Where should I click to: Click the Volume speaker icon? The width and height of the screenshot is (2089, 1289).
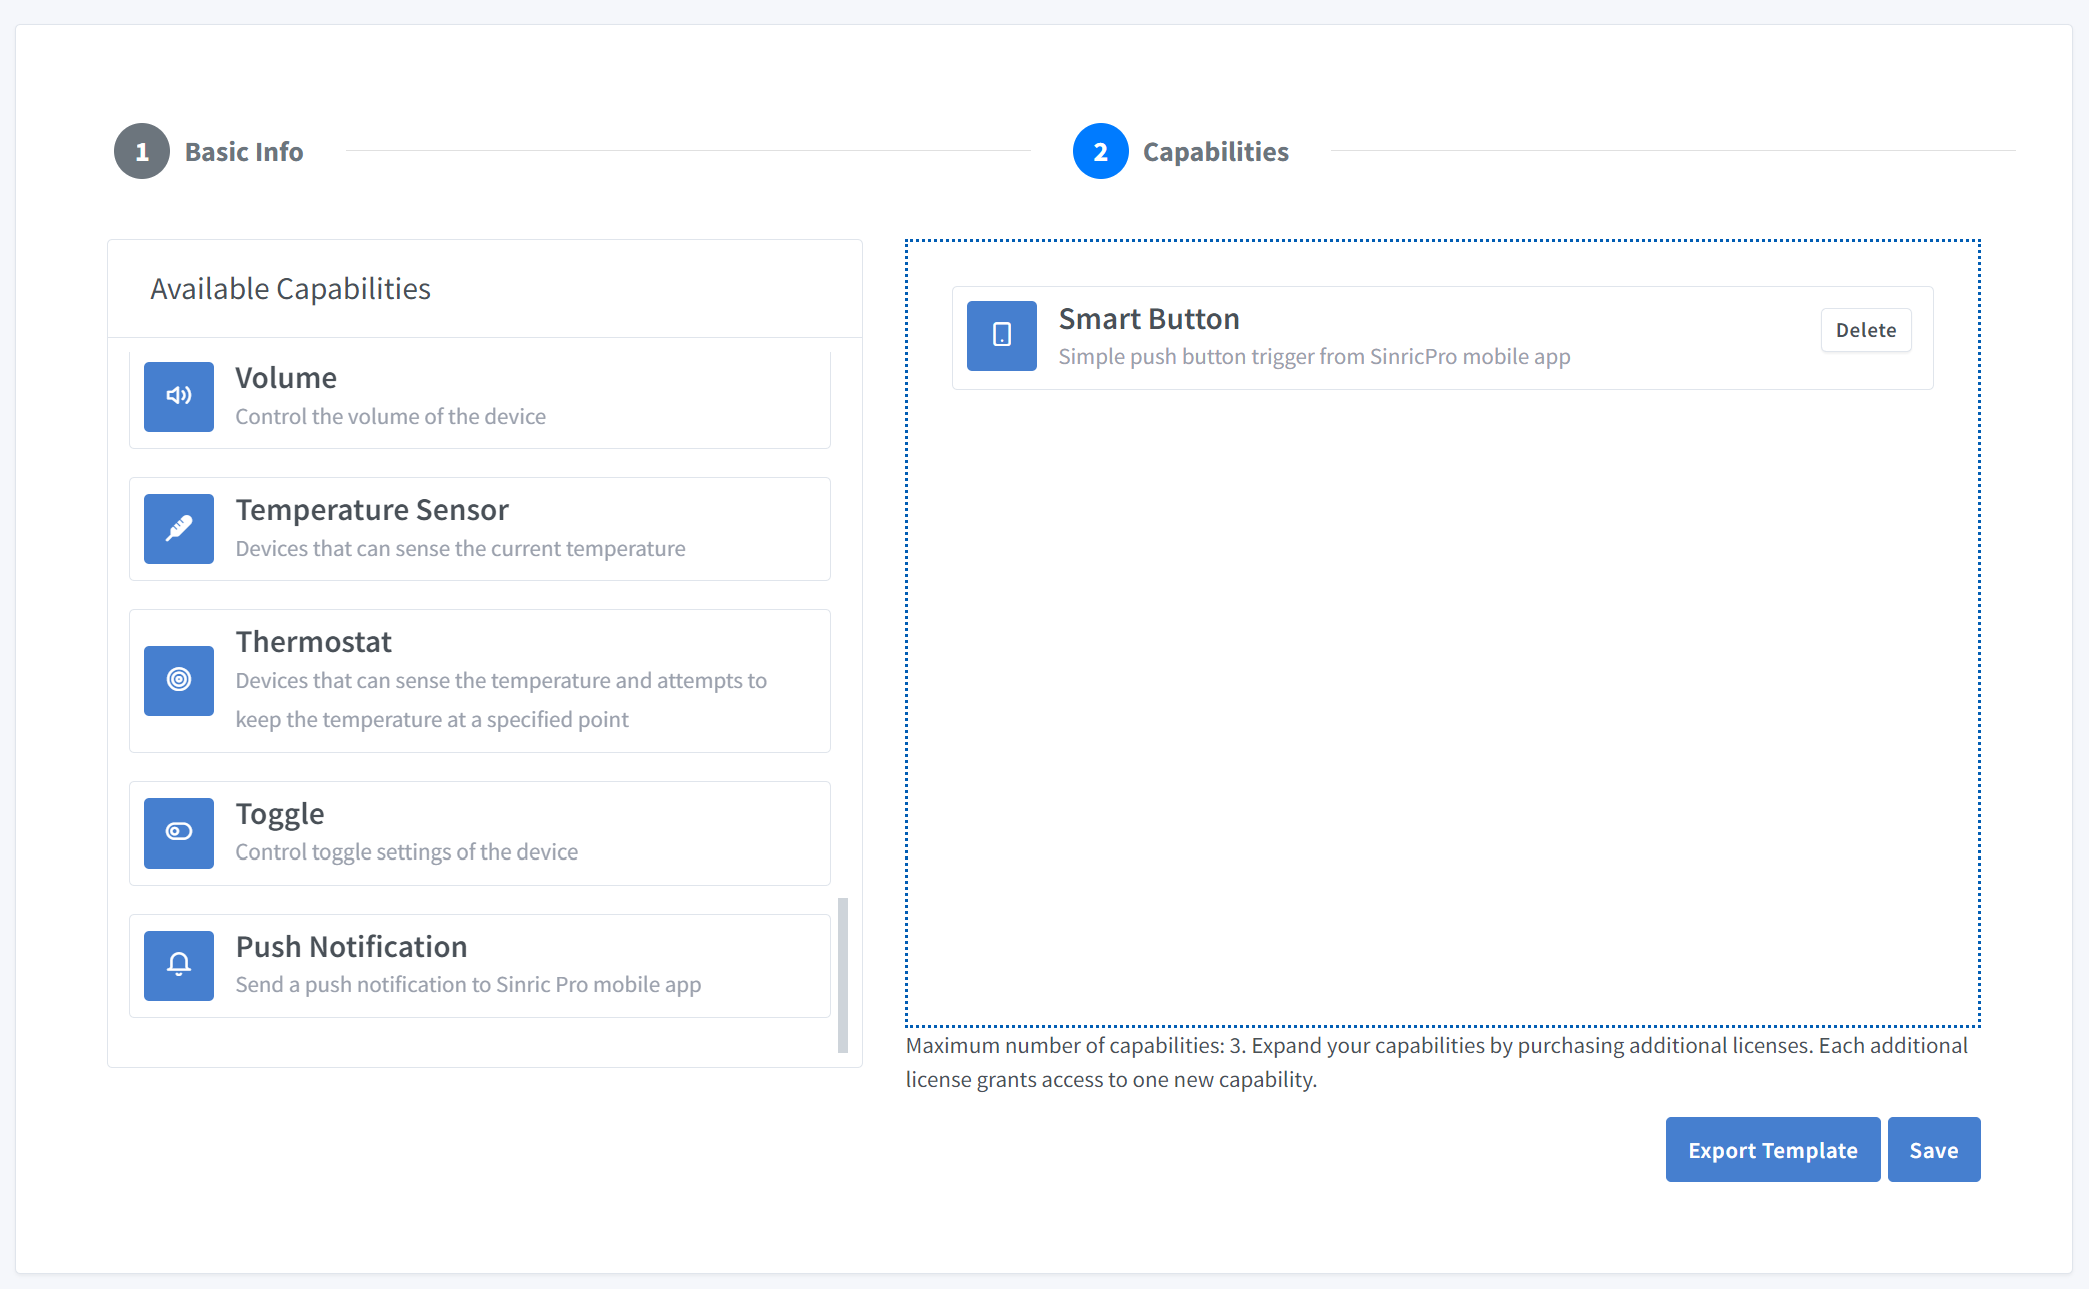pos(178,396)
